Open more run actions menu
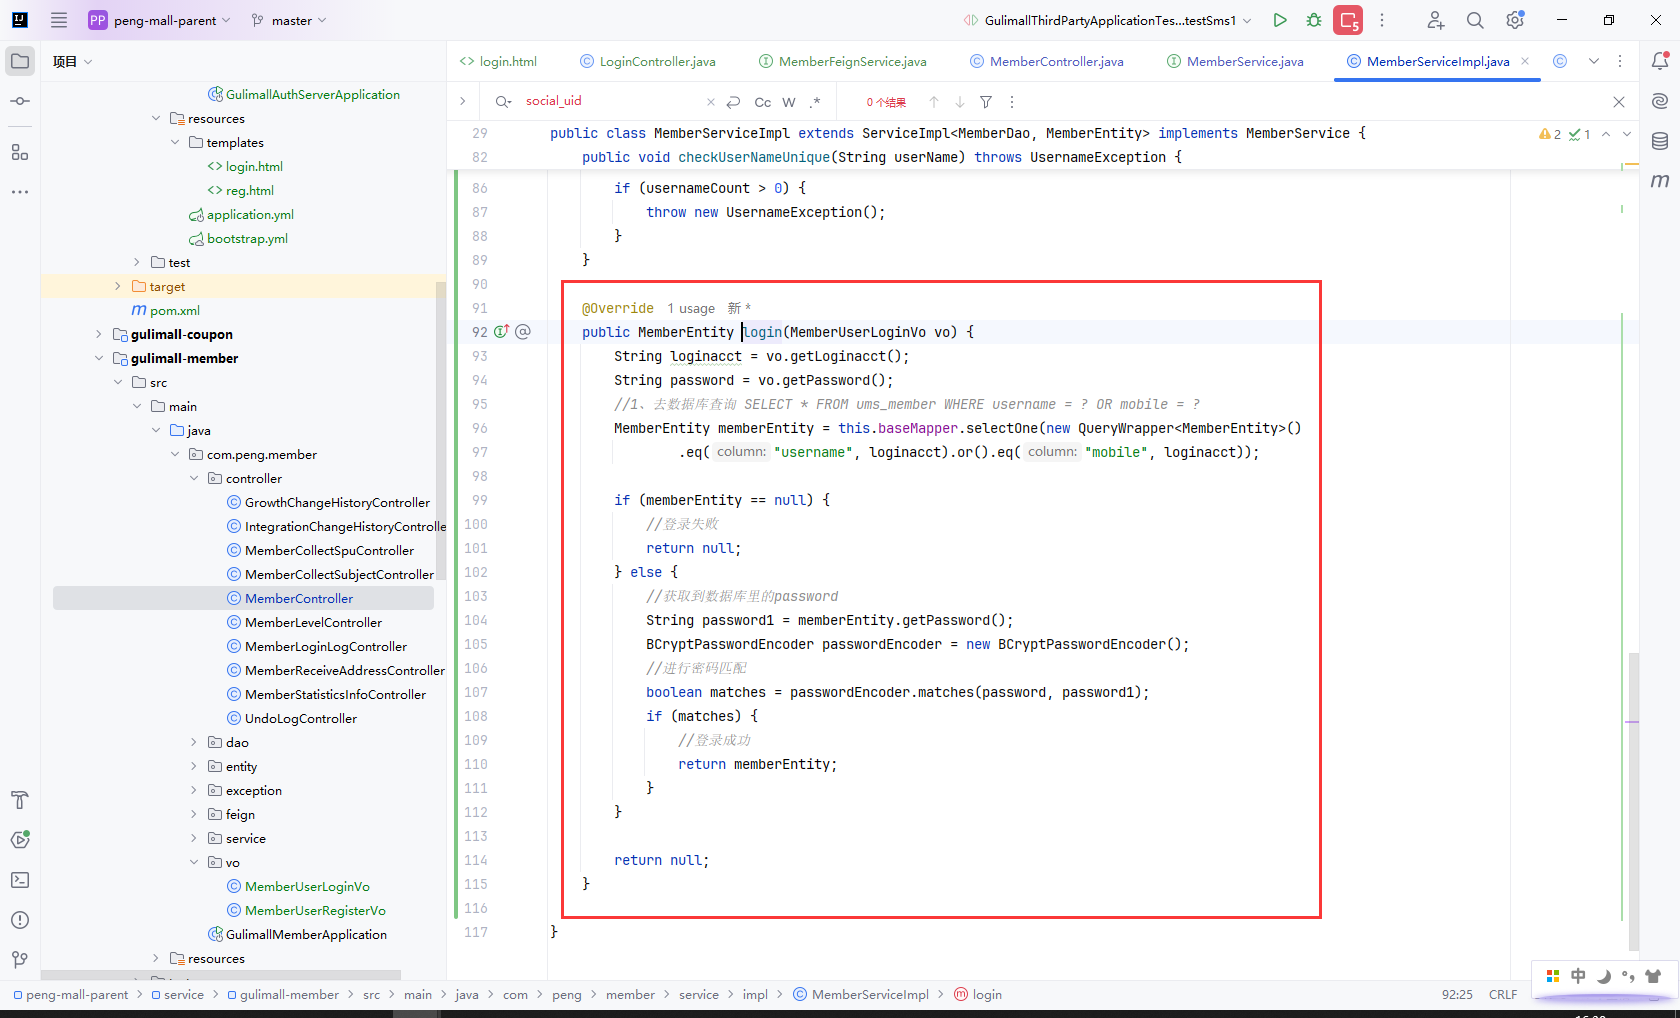This screenshot has width=1680, height=1018. [1382, 20]
